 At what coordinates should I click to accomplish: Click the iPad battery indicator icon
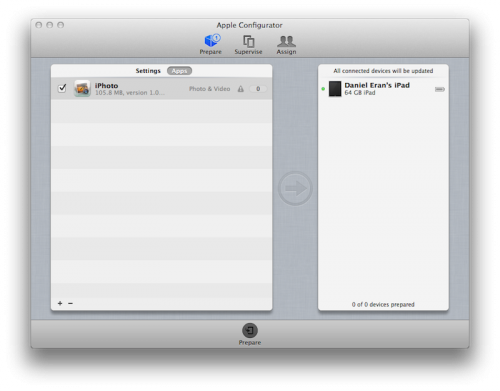tap(440, 89)
